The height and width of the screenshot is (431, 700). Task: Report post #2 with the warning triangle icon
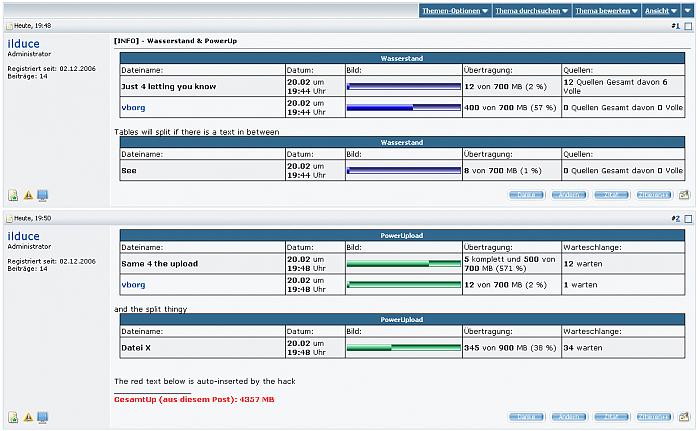click(x=28, y=417)
